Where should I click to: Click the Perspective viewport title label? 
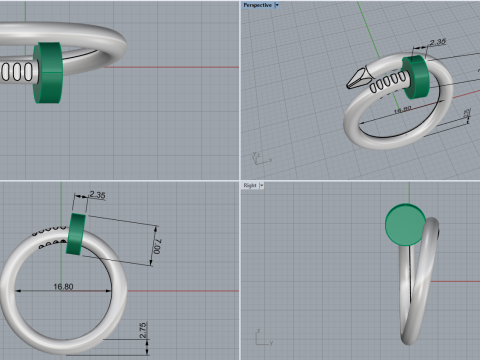[x=257, y=5]
